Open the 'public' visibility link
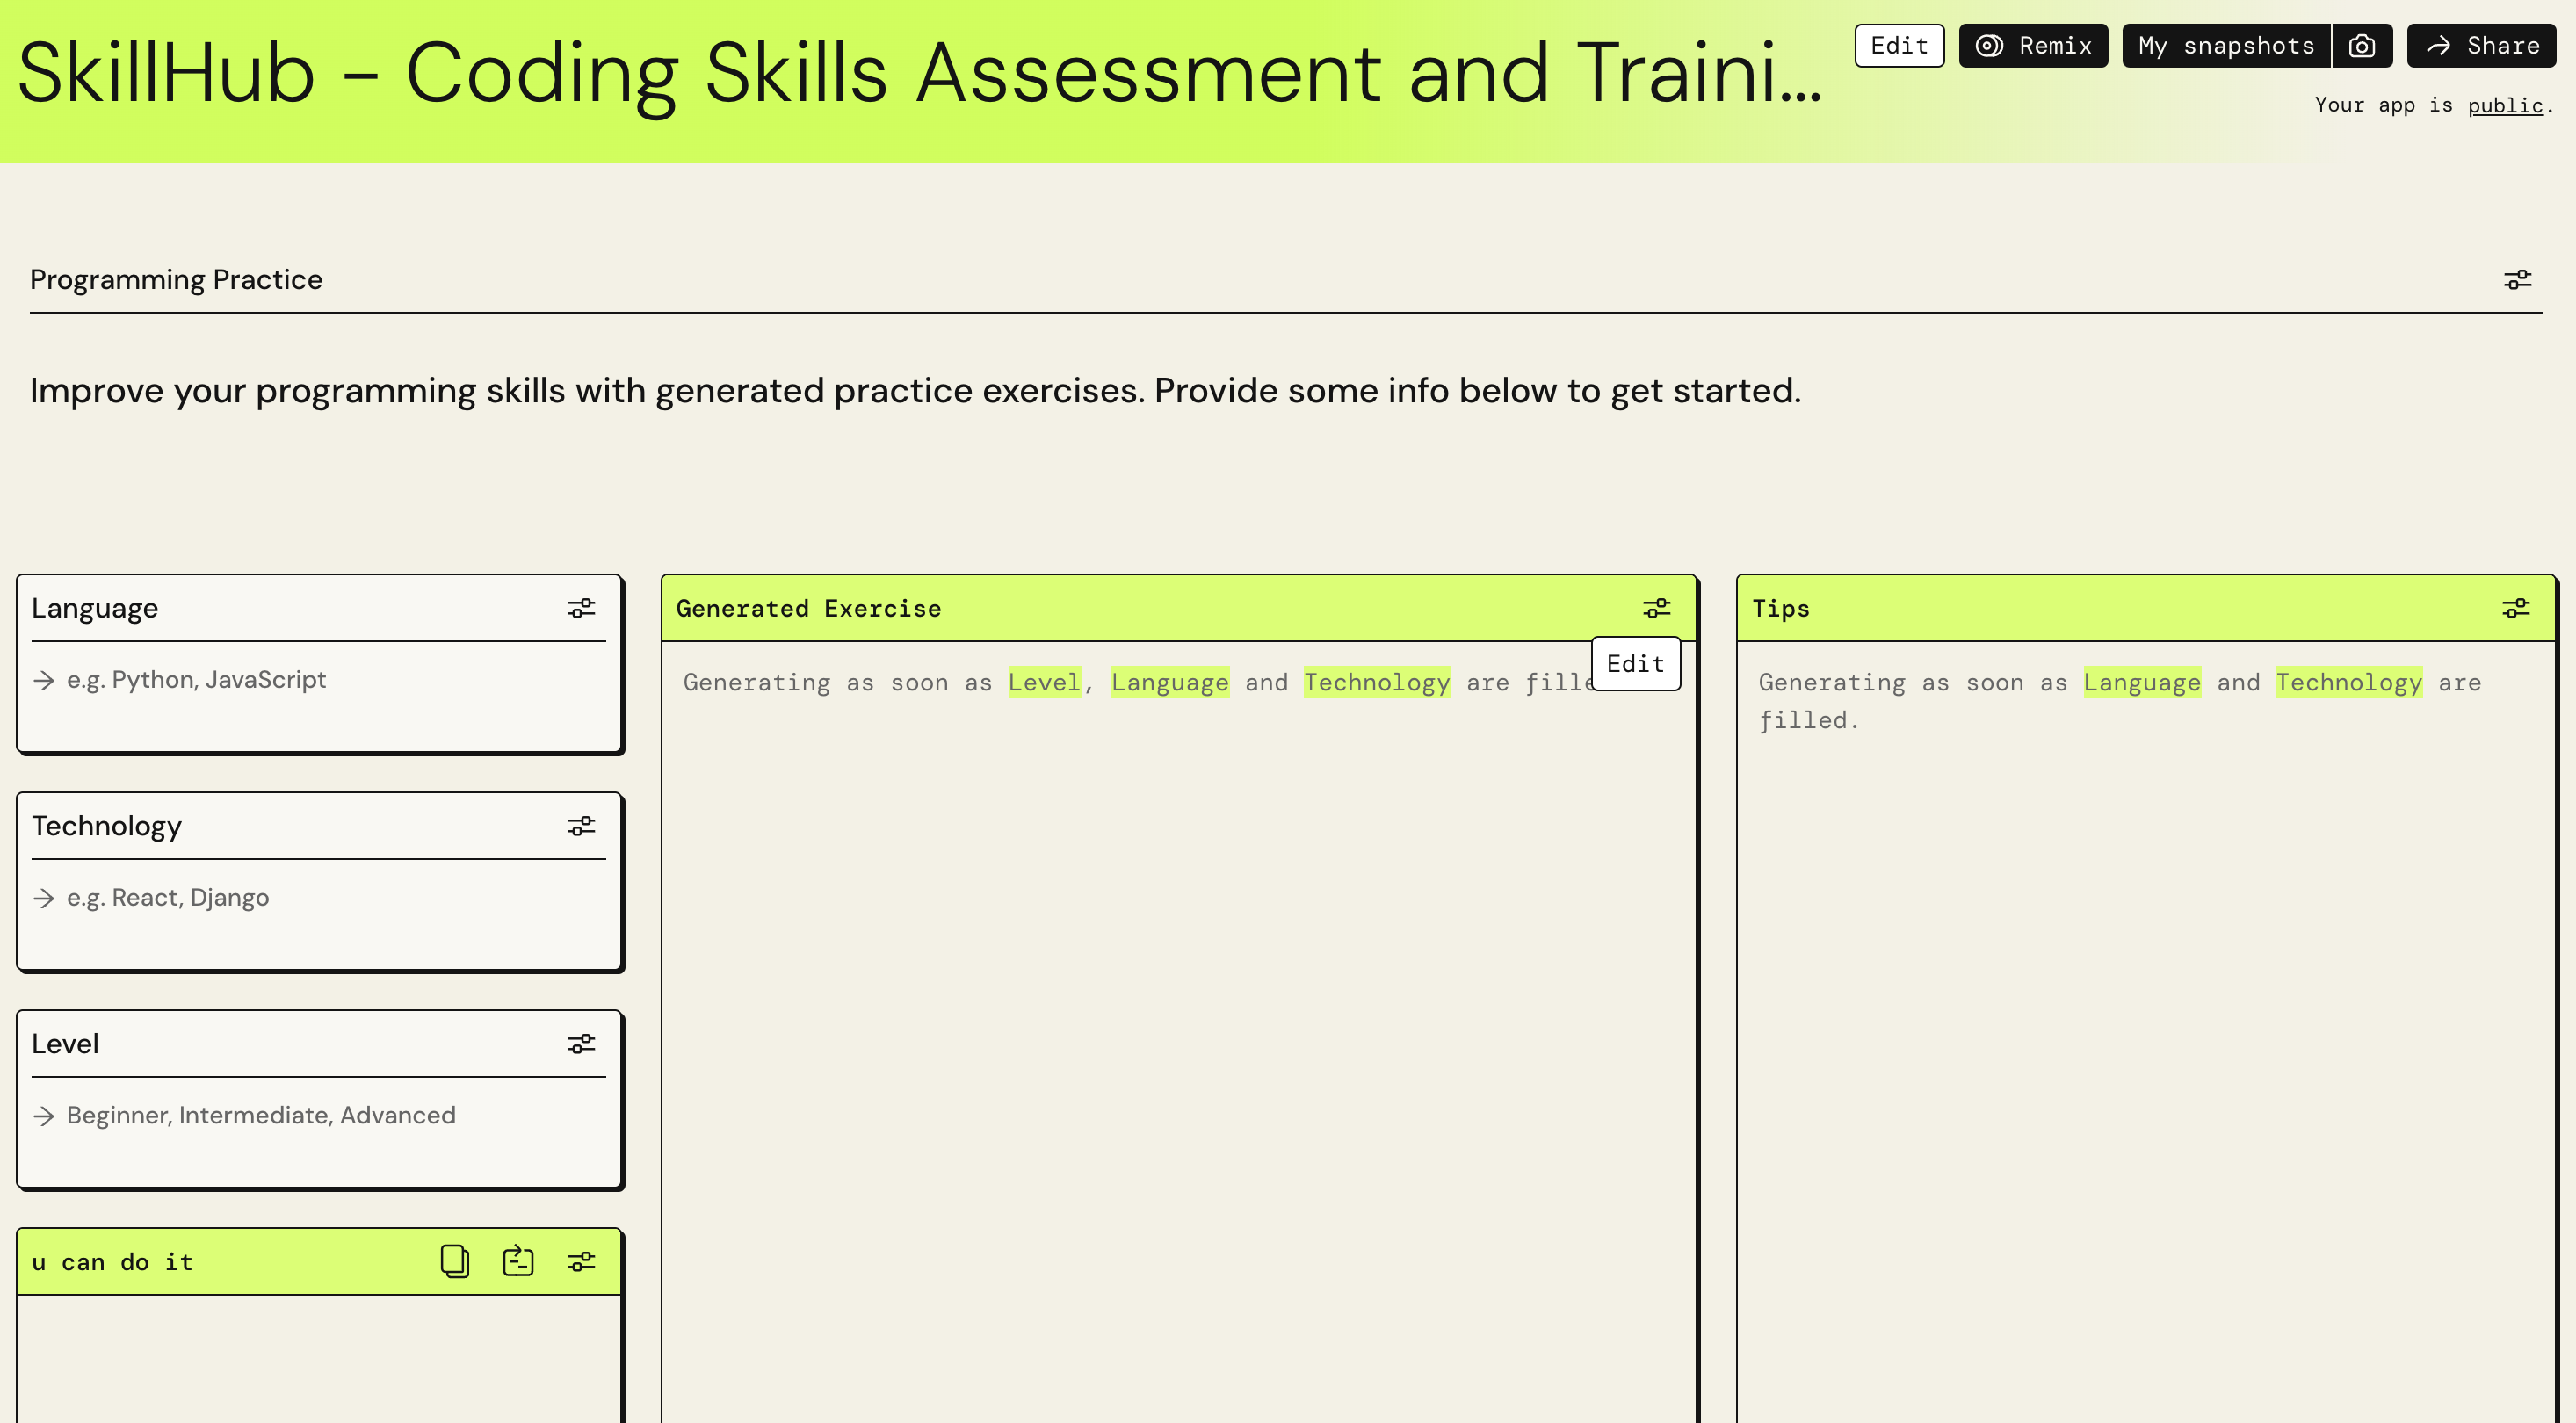 (x=2505, y=106)
